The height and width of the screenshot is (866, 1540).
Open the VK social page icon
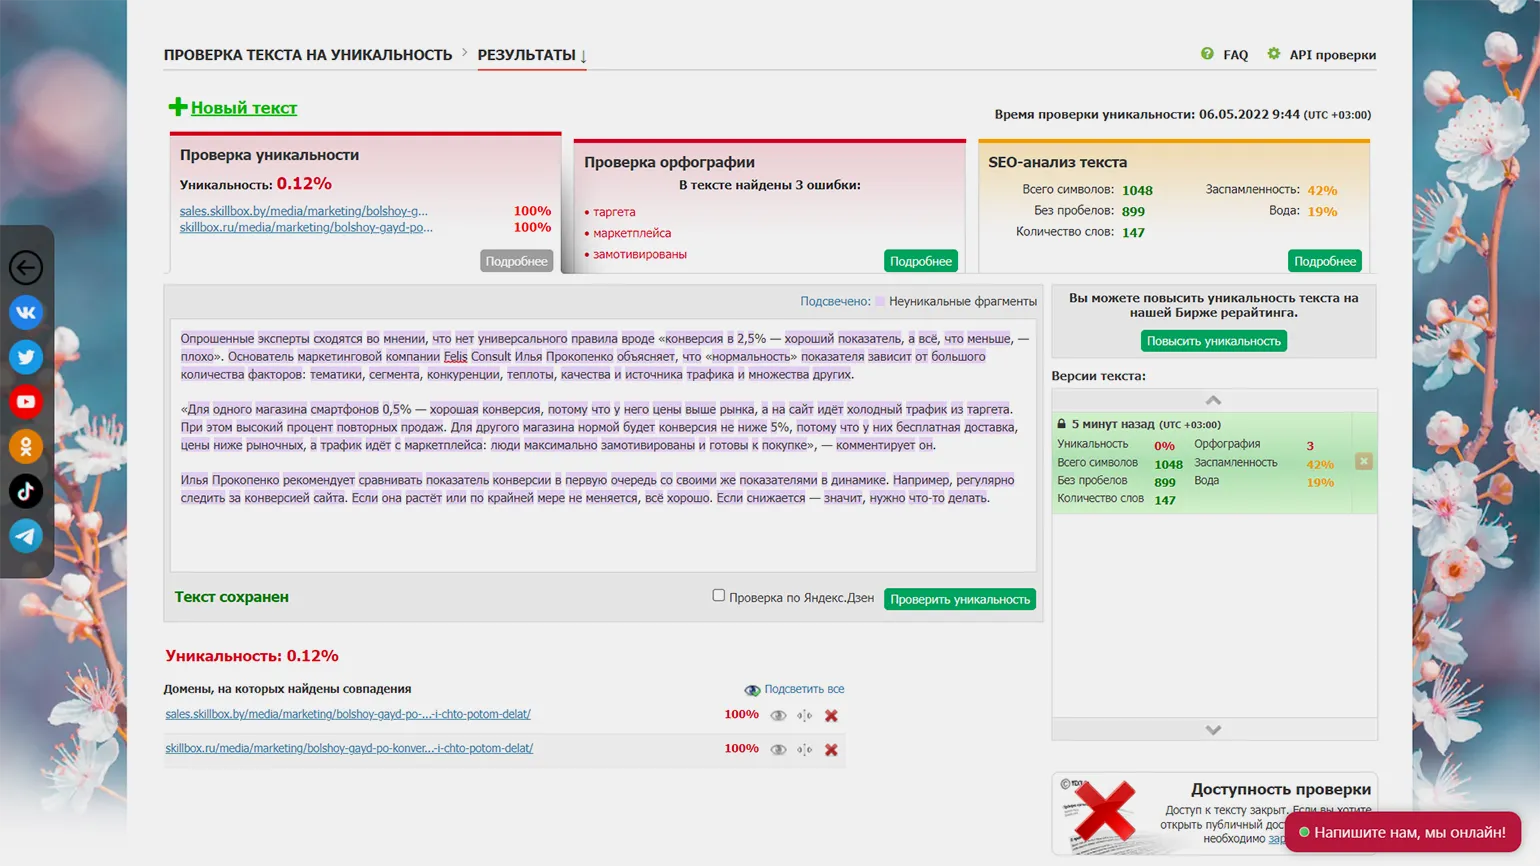tap(26, 313)
